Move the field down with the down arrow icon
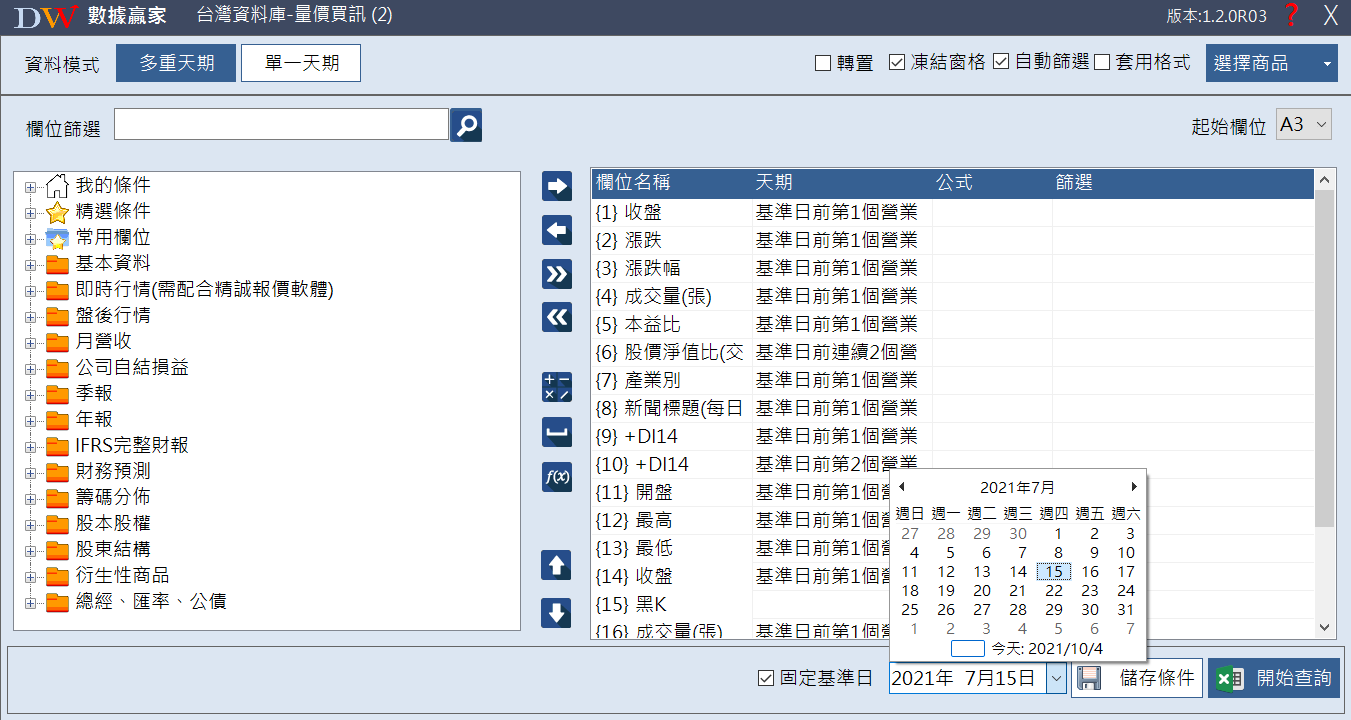1351x720 pixels. 556,612
